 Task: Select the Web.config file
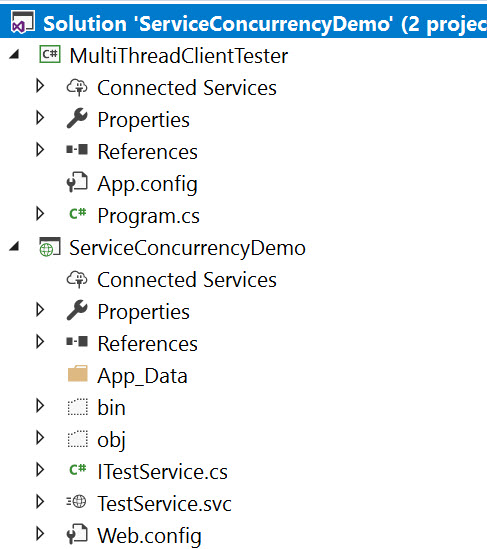pos(149,535)
